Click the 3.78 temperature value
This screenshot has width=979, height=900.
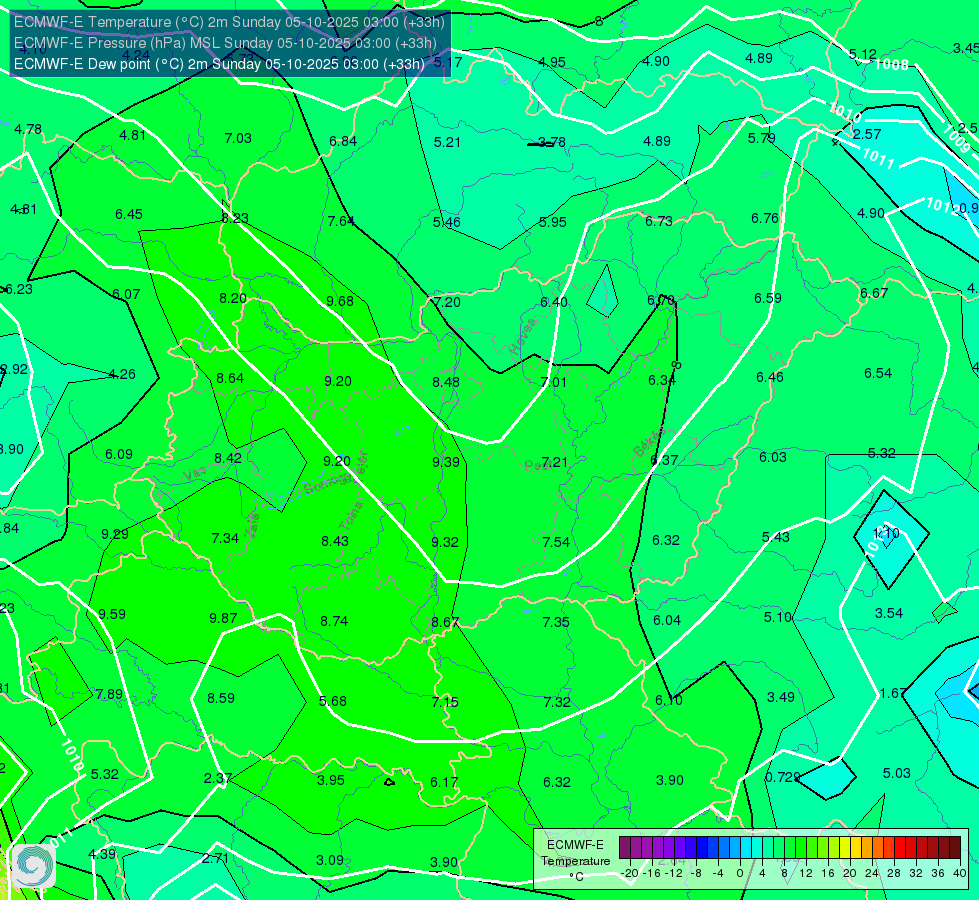(x=552, y=142)
